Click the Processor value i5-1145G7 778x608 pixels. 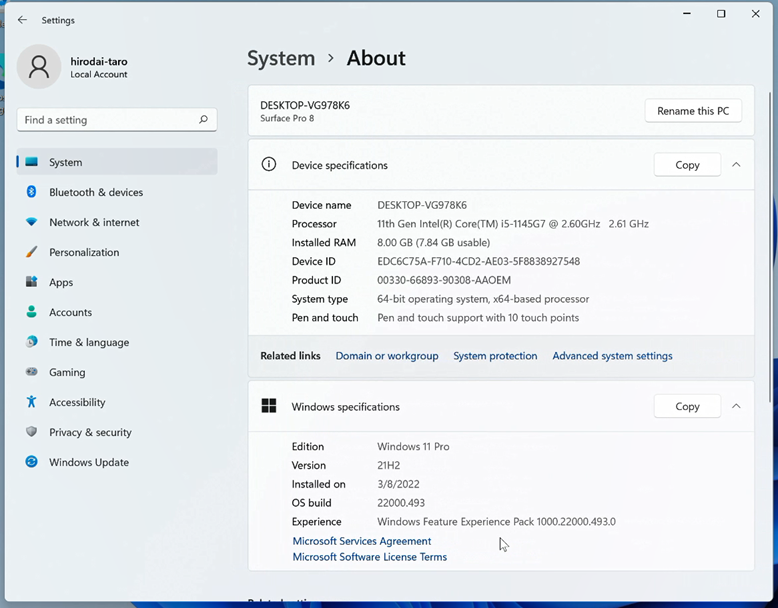513,224
